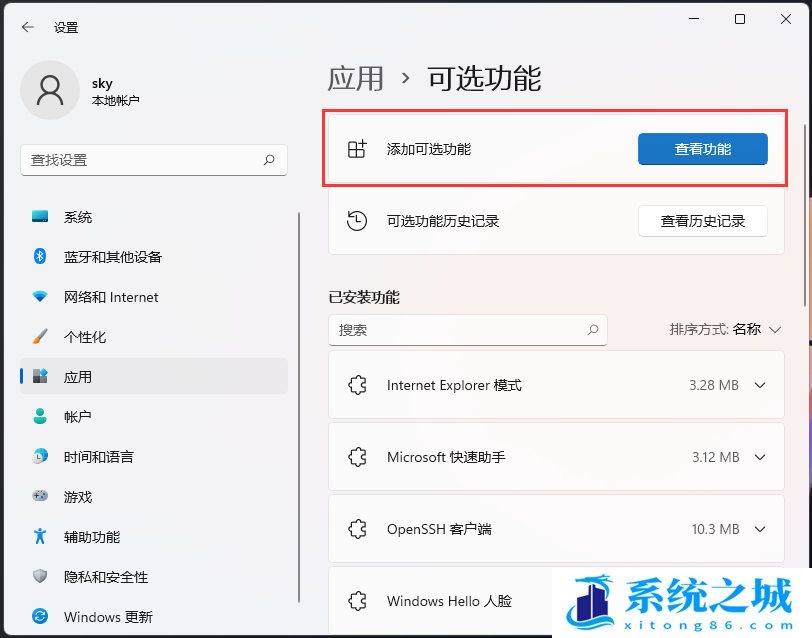812x638 pixels.
Task: Select the Windows 更新 refresh icon
Action: (40, 616)
